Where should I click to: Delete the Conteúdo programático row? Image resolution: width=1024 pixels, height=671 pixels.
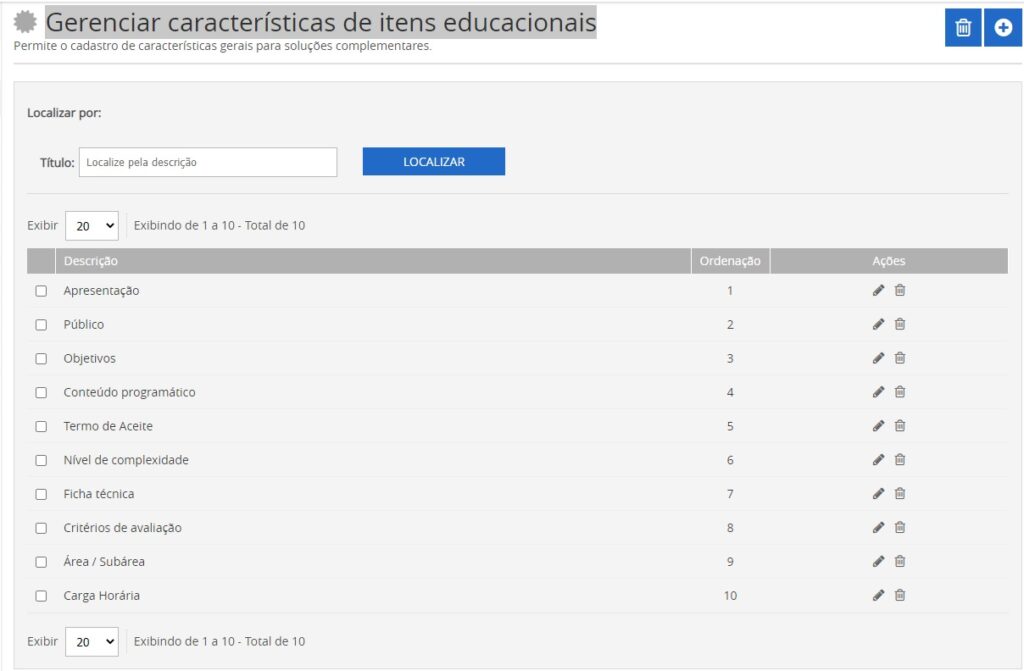pyautogui.click(x=900, y=392)
